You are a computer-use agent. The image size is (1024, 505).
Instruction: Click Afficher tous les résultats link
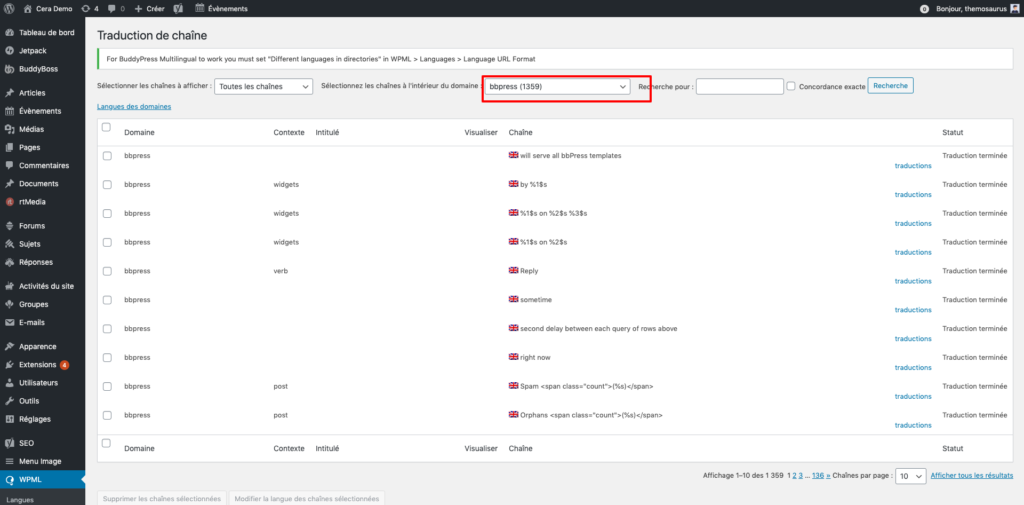pyautogui.click(x=972, y=476)
